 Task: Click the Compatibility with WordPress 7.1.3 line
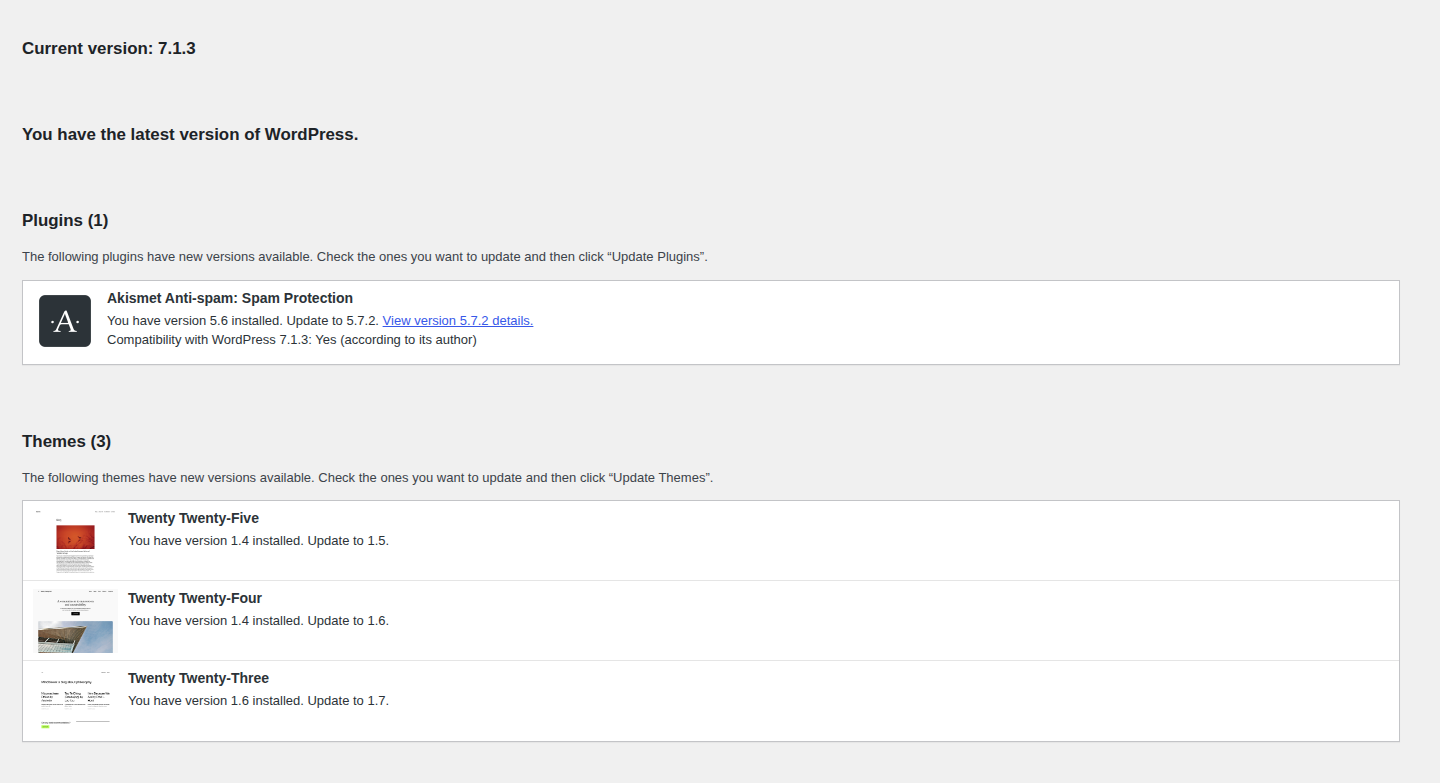[292, 340]
